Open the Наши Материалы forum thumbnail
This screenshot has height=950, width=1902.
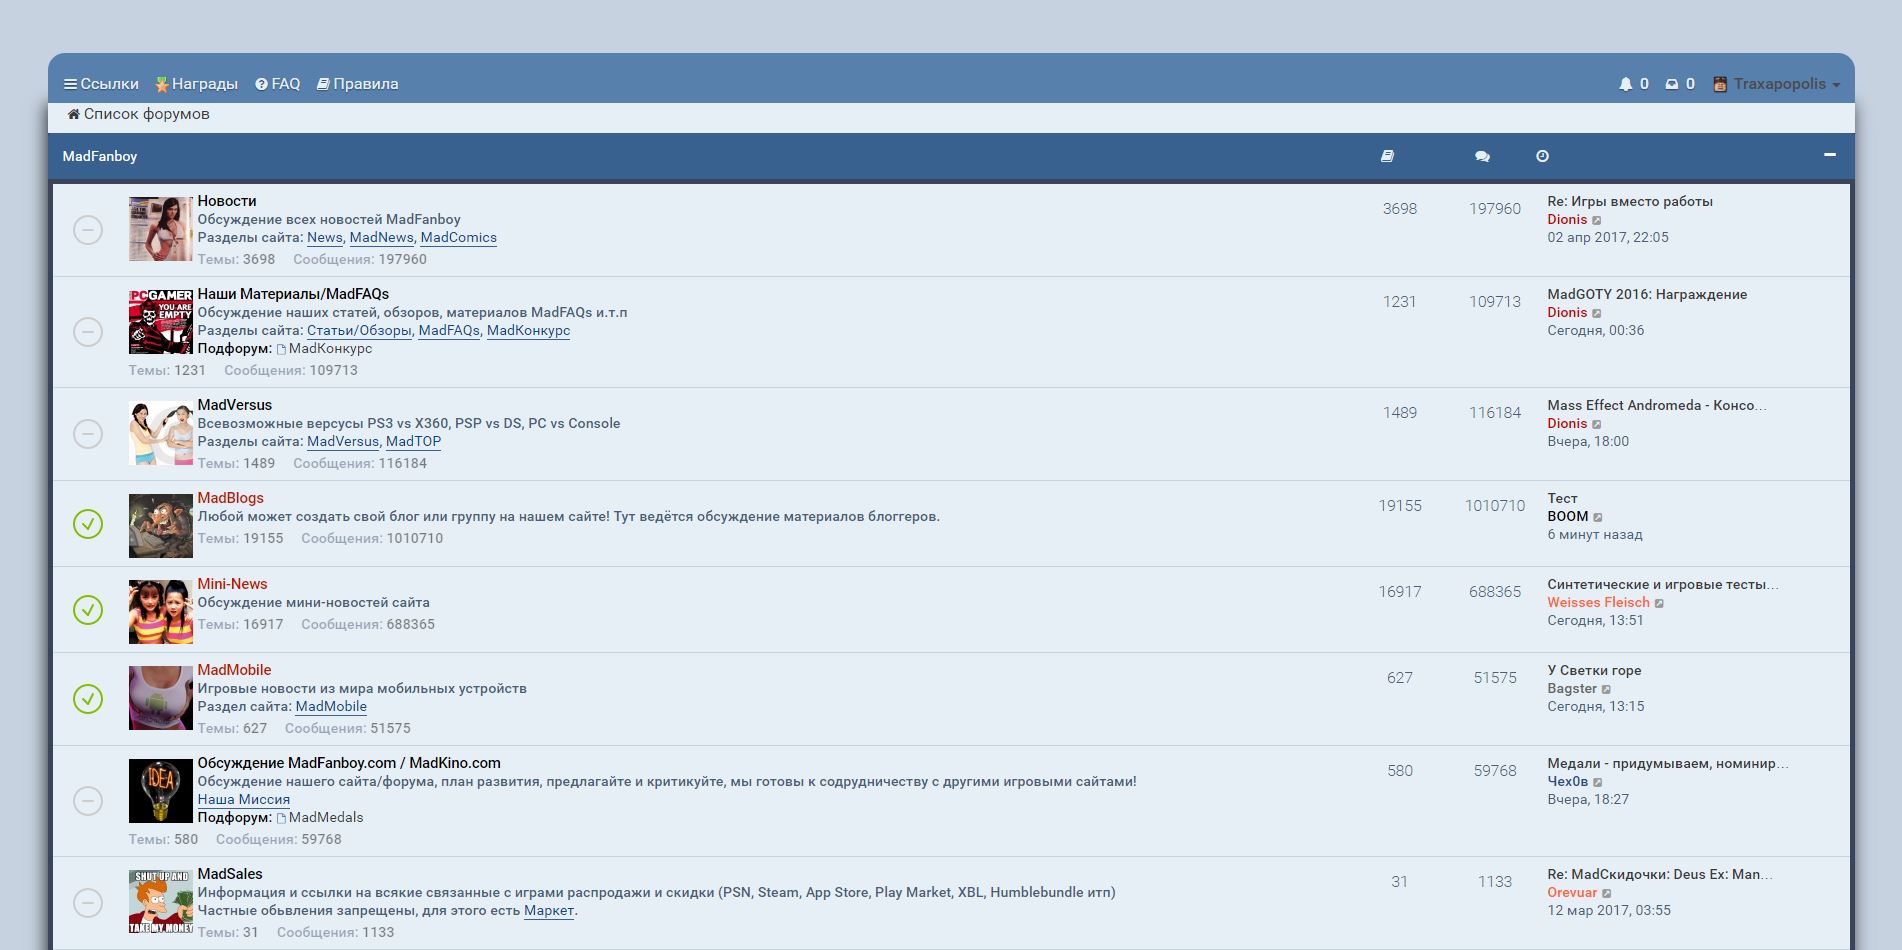click(160, 322)
